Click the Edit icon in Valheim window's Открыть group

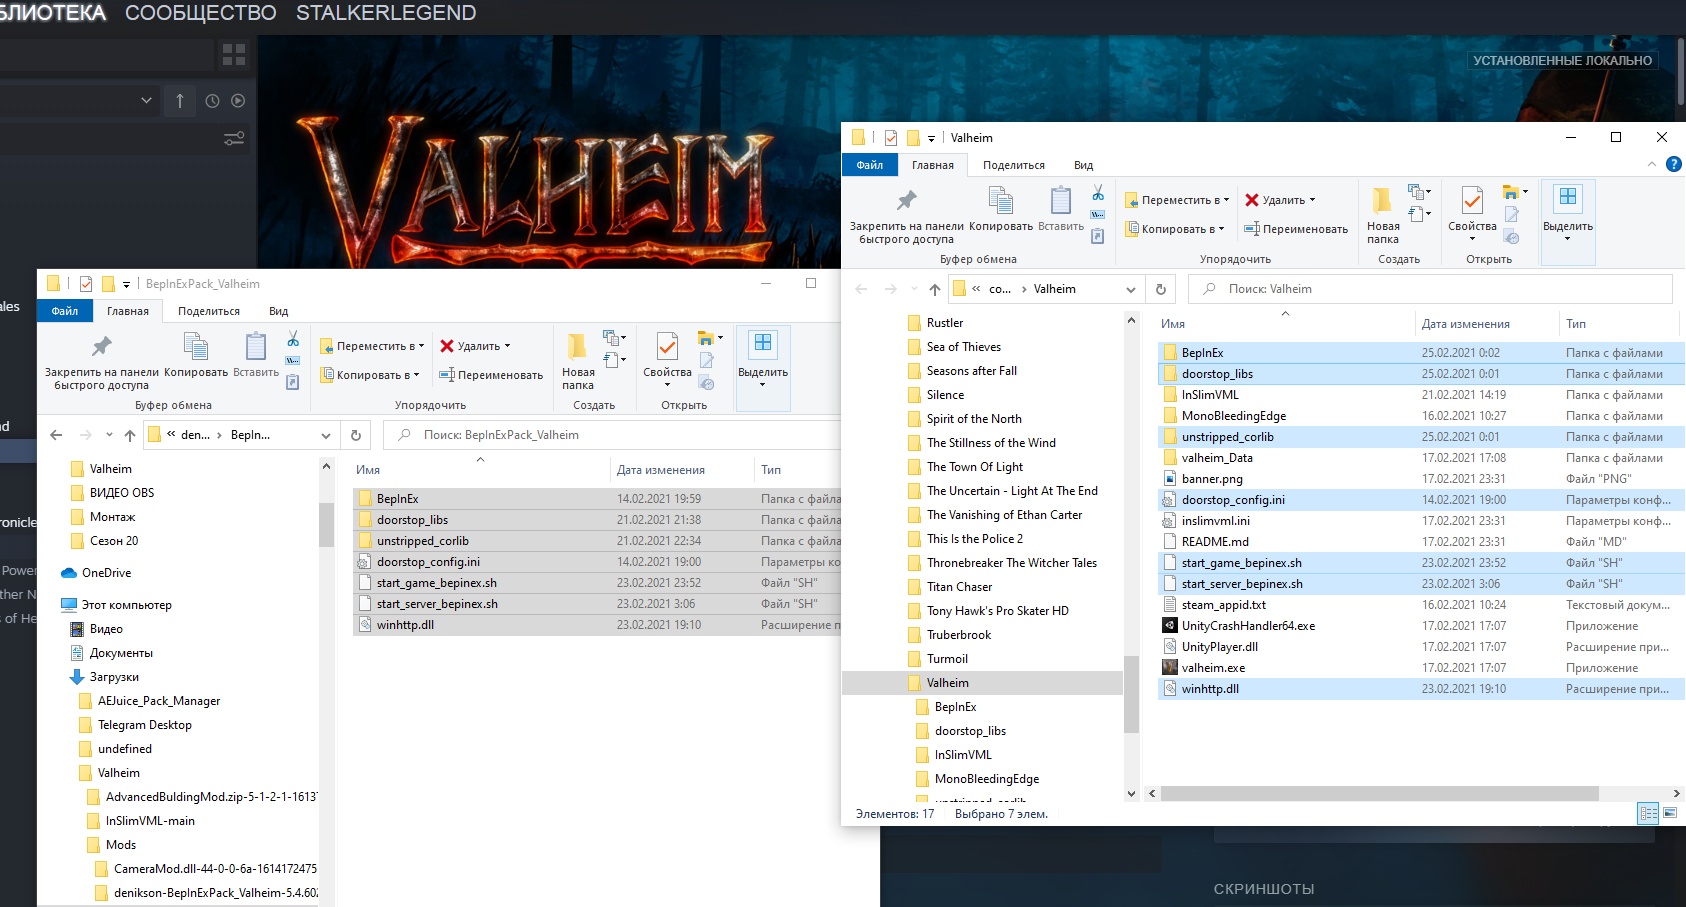[x=1512, y=214]
